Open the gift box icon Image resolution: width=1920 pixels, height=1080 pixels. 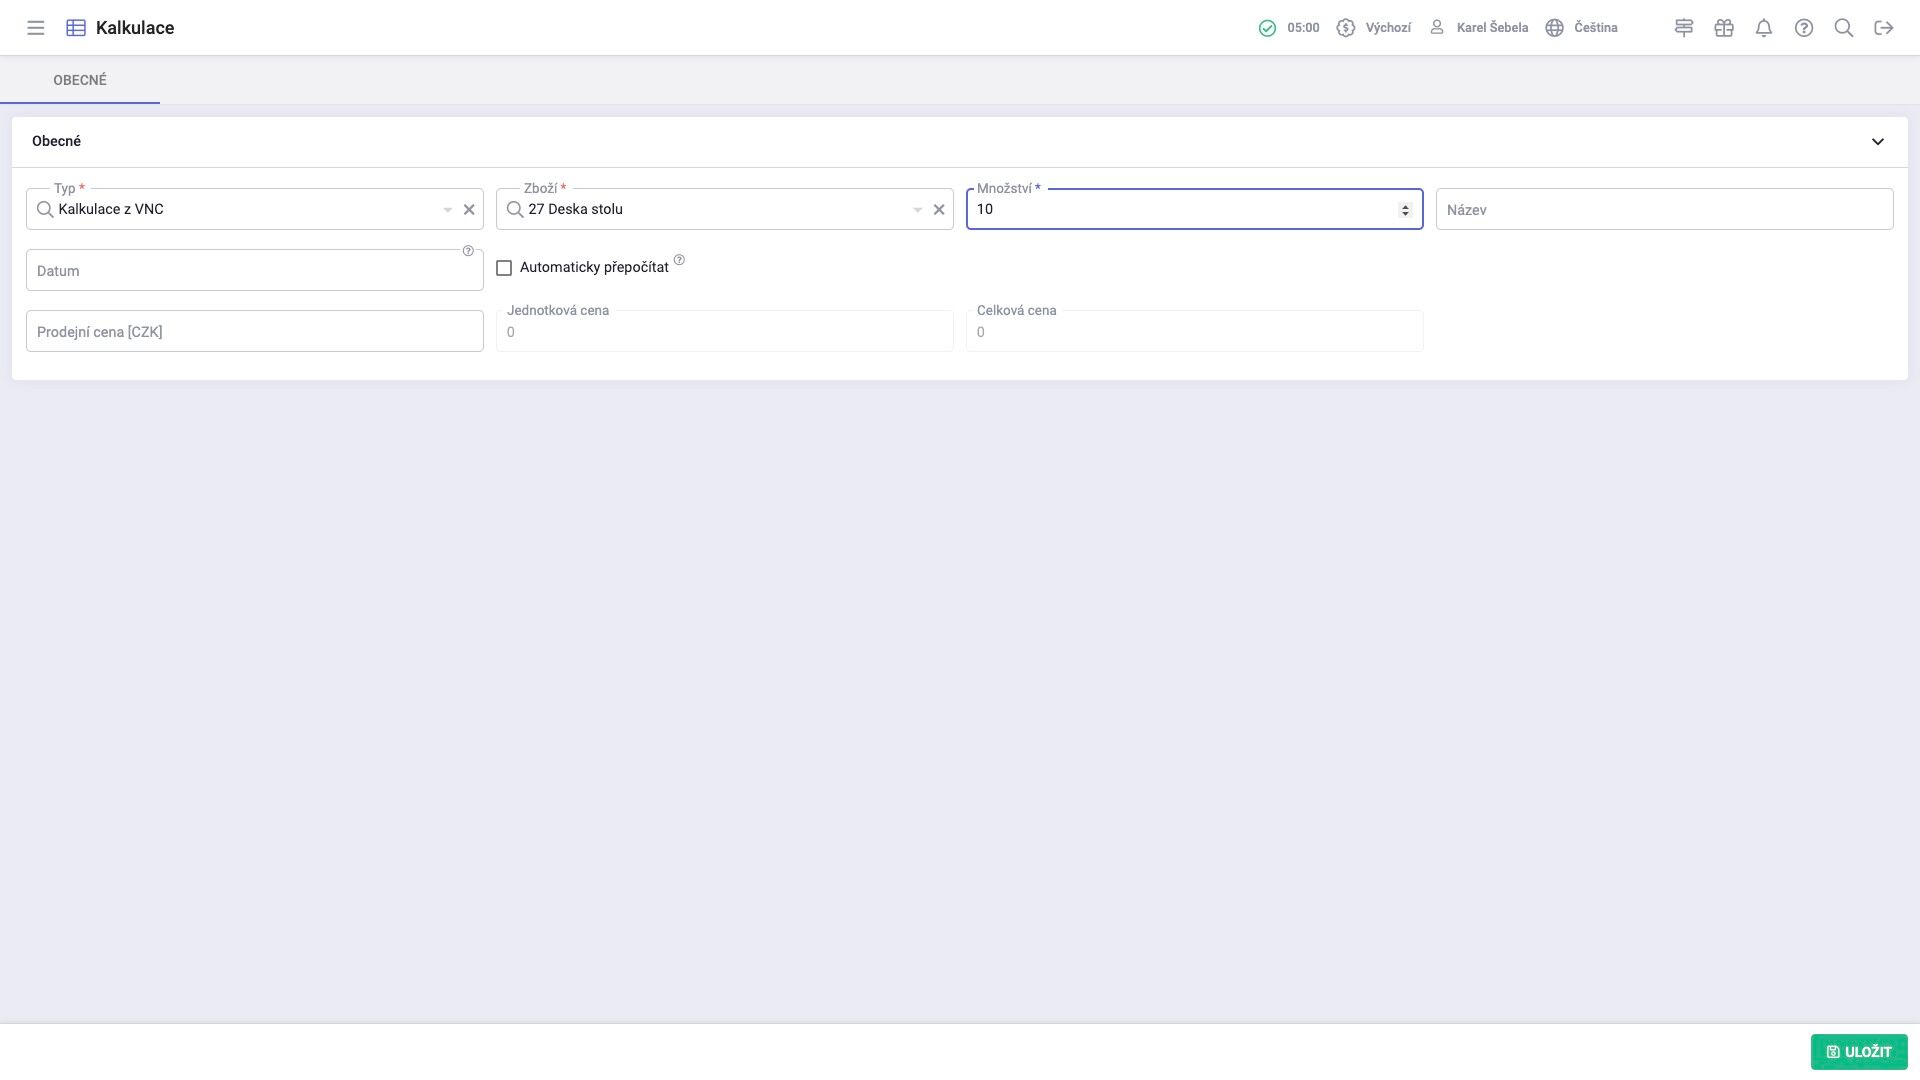(x=1724, y=28)
